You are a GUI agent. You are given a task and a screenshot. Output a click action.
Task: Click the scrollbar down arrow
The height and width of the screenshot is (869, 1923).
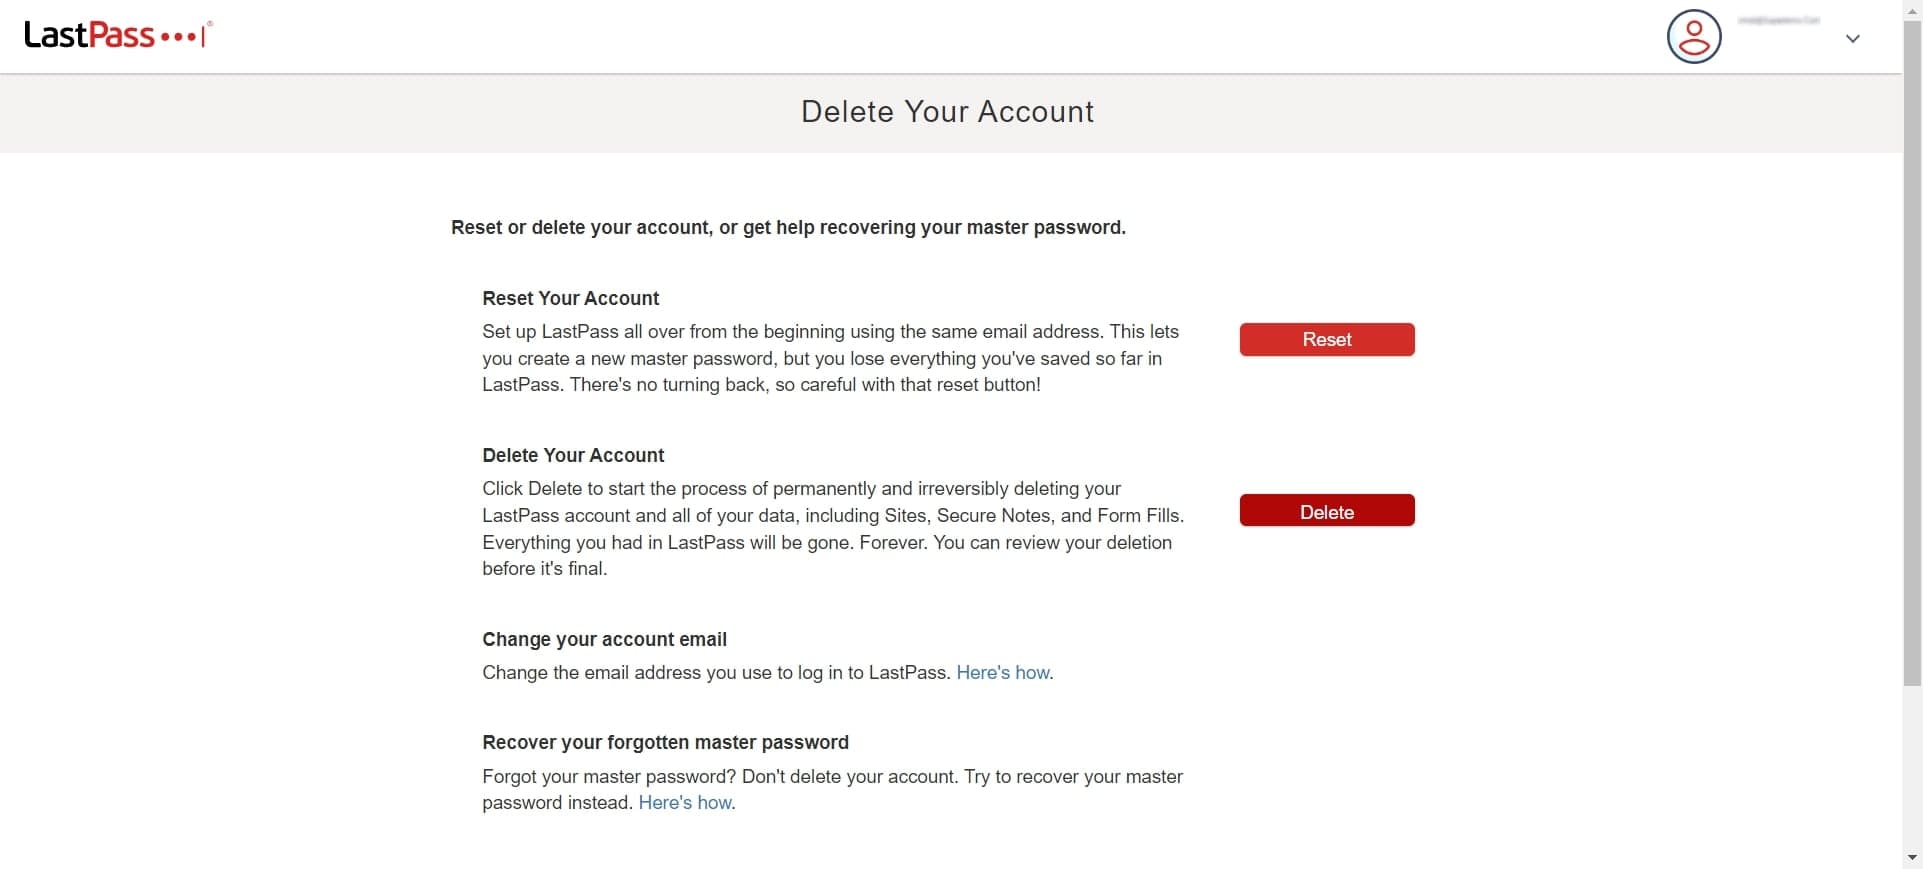tap(1912, 858)
